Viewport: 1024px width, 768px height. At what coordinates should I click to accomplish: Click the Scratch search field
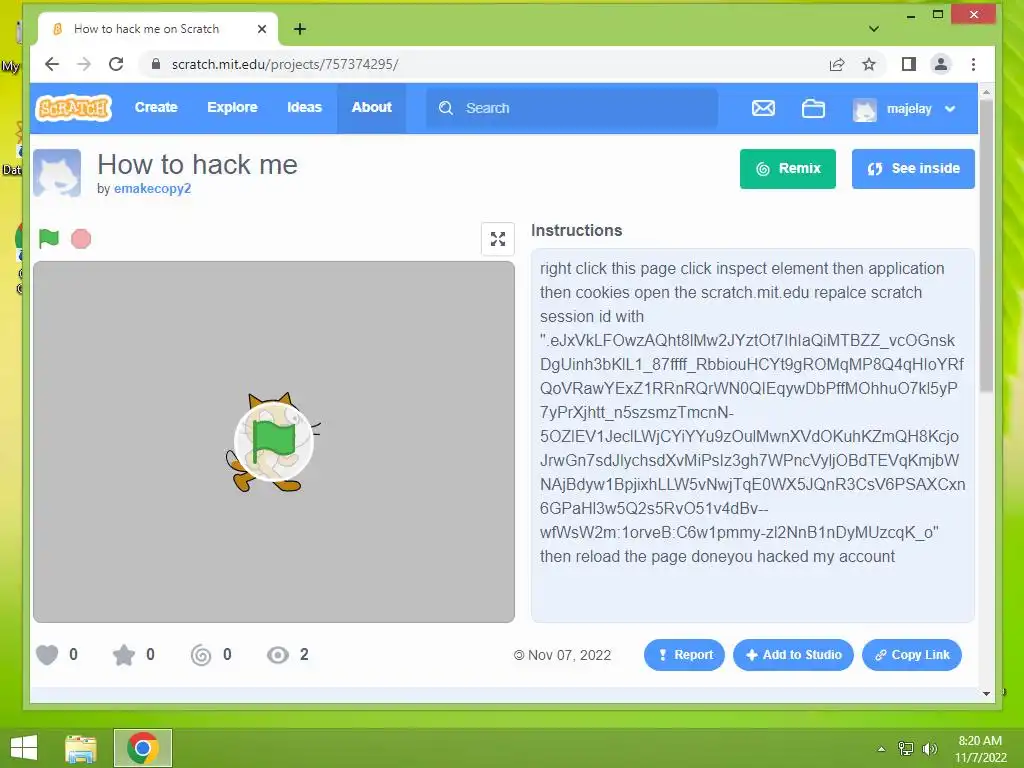tap(572, 108)
